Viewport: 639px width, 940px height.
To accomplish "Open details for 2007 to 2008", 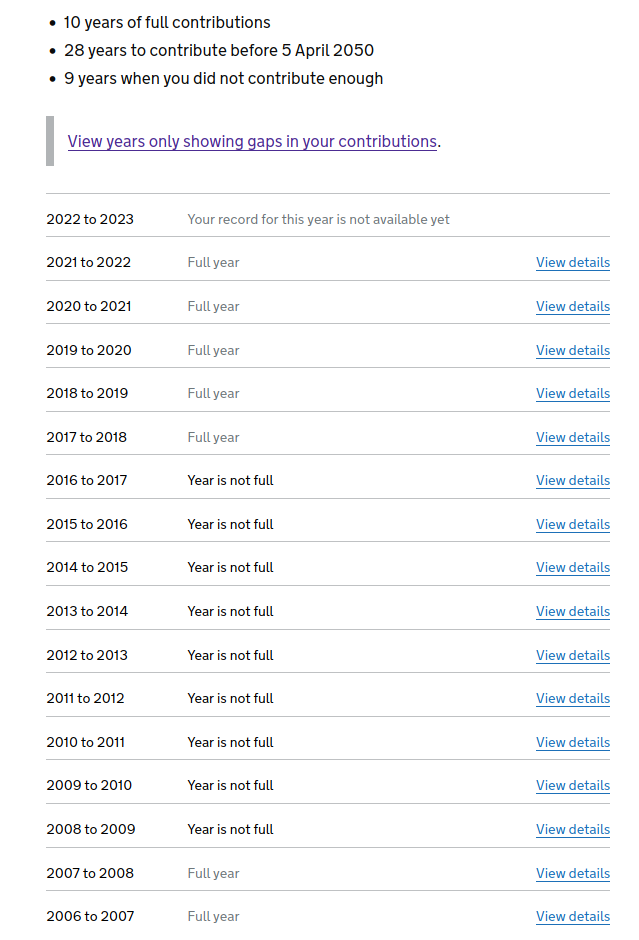I will pos(572,874).
